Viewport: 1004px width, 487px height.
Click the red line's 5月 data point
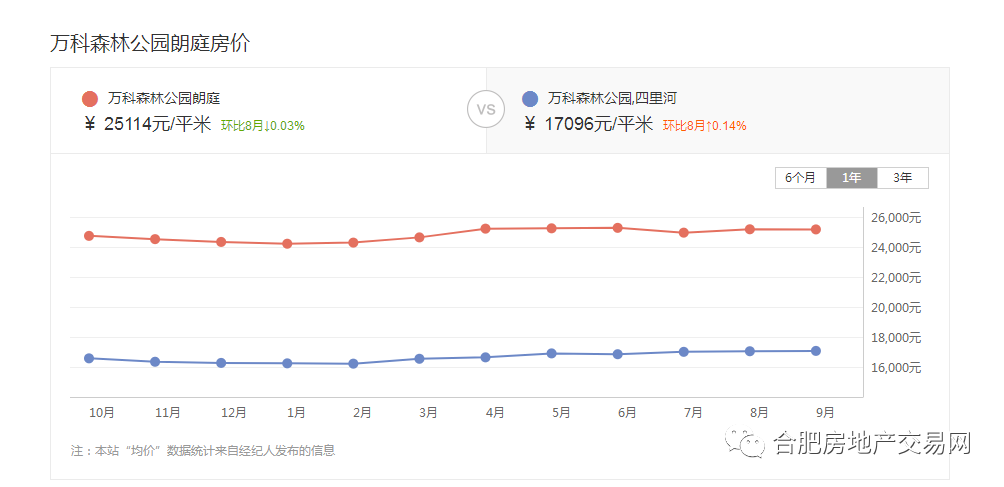[x=551, y=228]
